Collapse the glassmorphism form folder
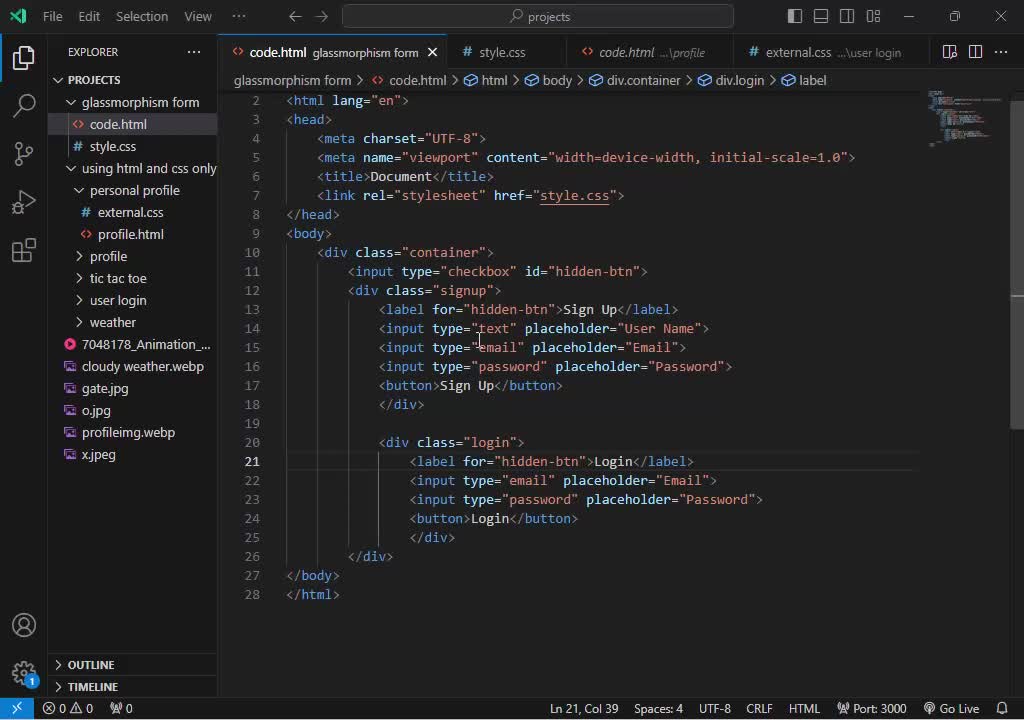This screenshot has width=1024, height=720. 140,102
